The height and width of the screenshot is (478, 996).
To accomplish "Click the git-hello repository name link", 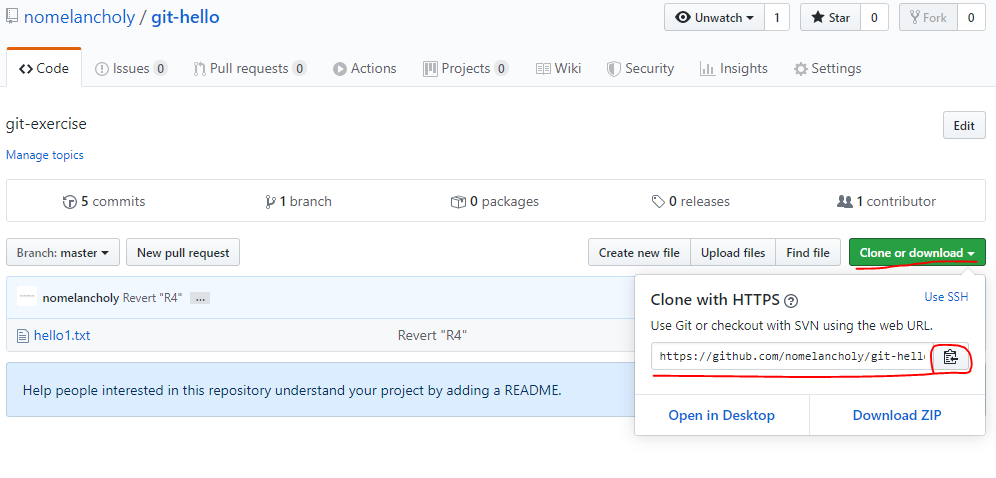I will (x=185, y=17).
